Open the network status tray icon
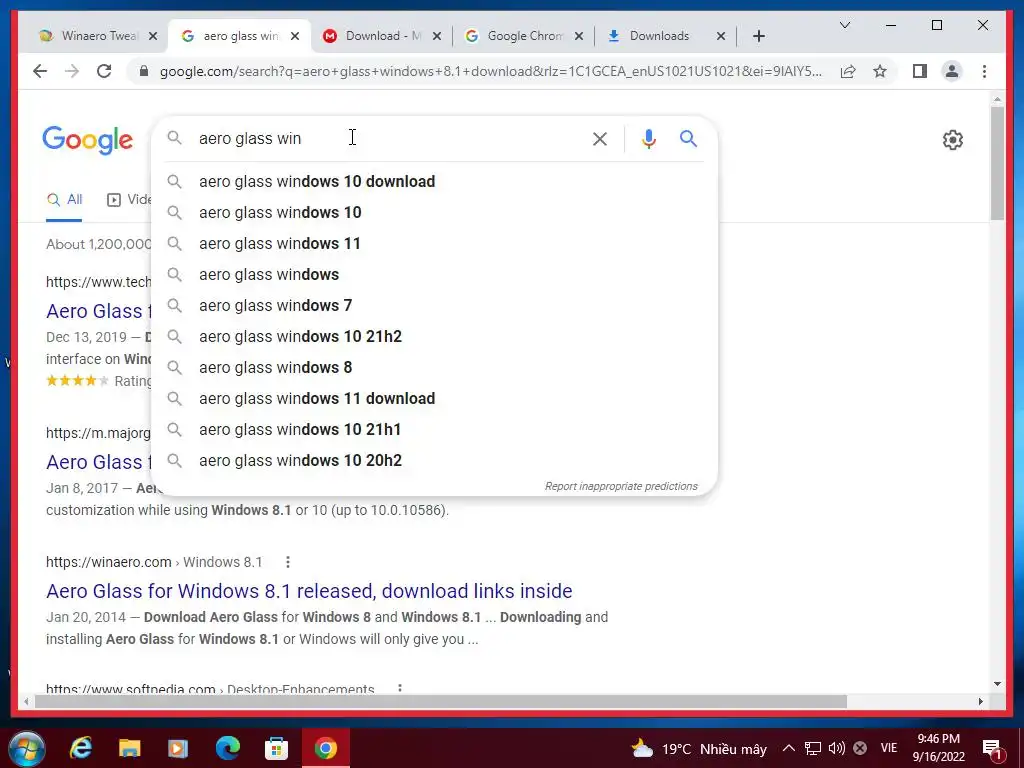This screenshot has width=1024, height=768. [x=812, y=748]
